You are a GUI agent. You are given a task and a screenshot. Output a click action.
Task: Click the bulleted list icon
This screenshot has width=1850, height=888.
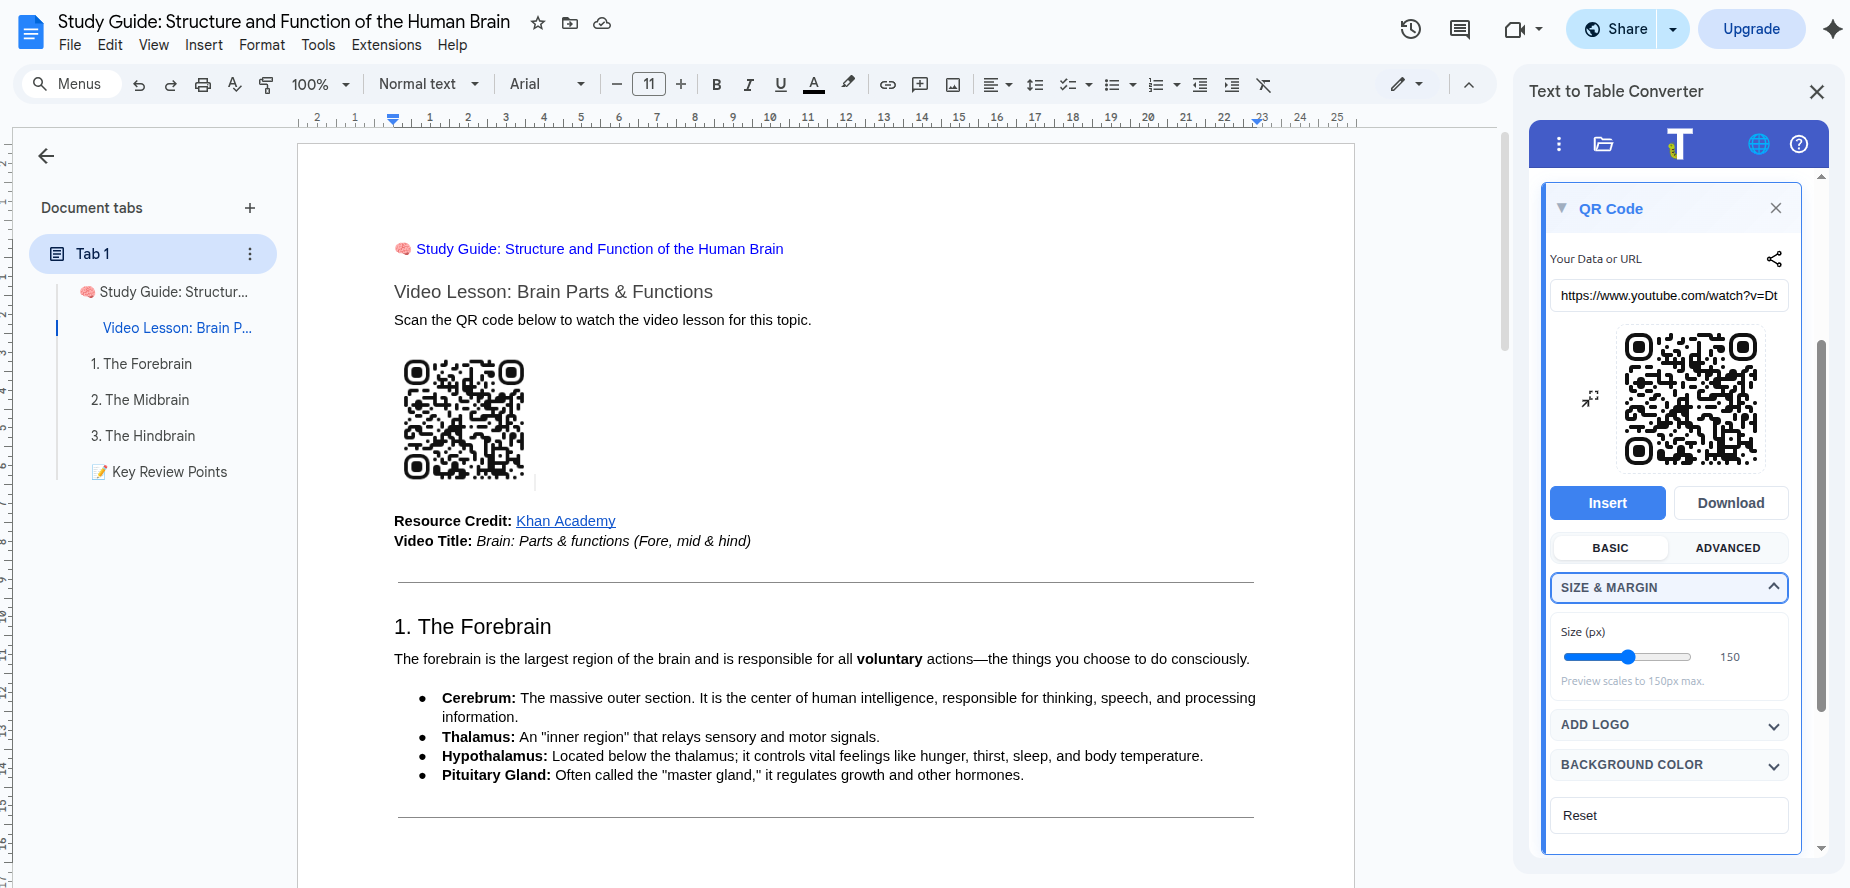1112,85
